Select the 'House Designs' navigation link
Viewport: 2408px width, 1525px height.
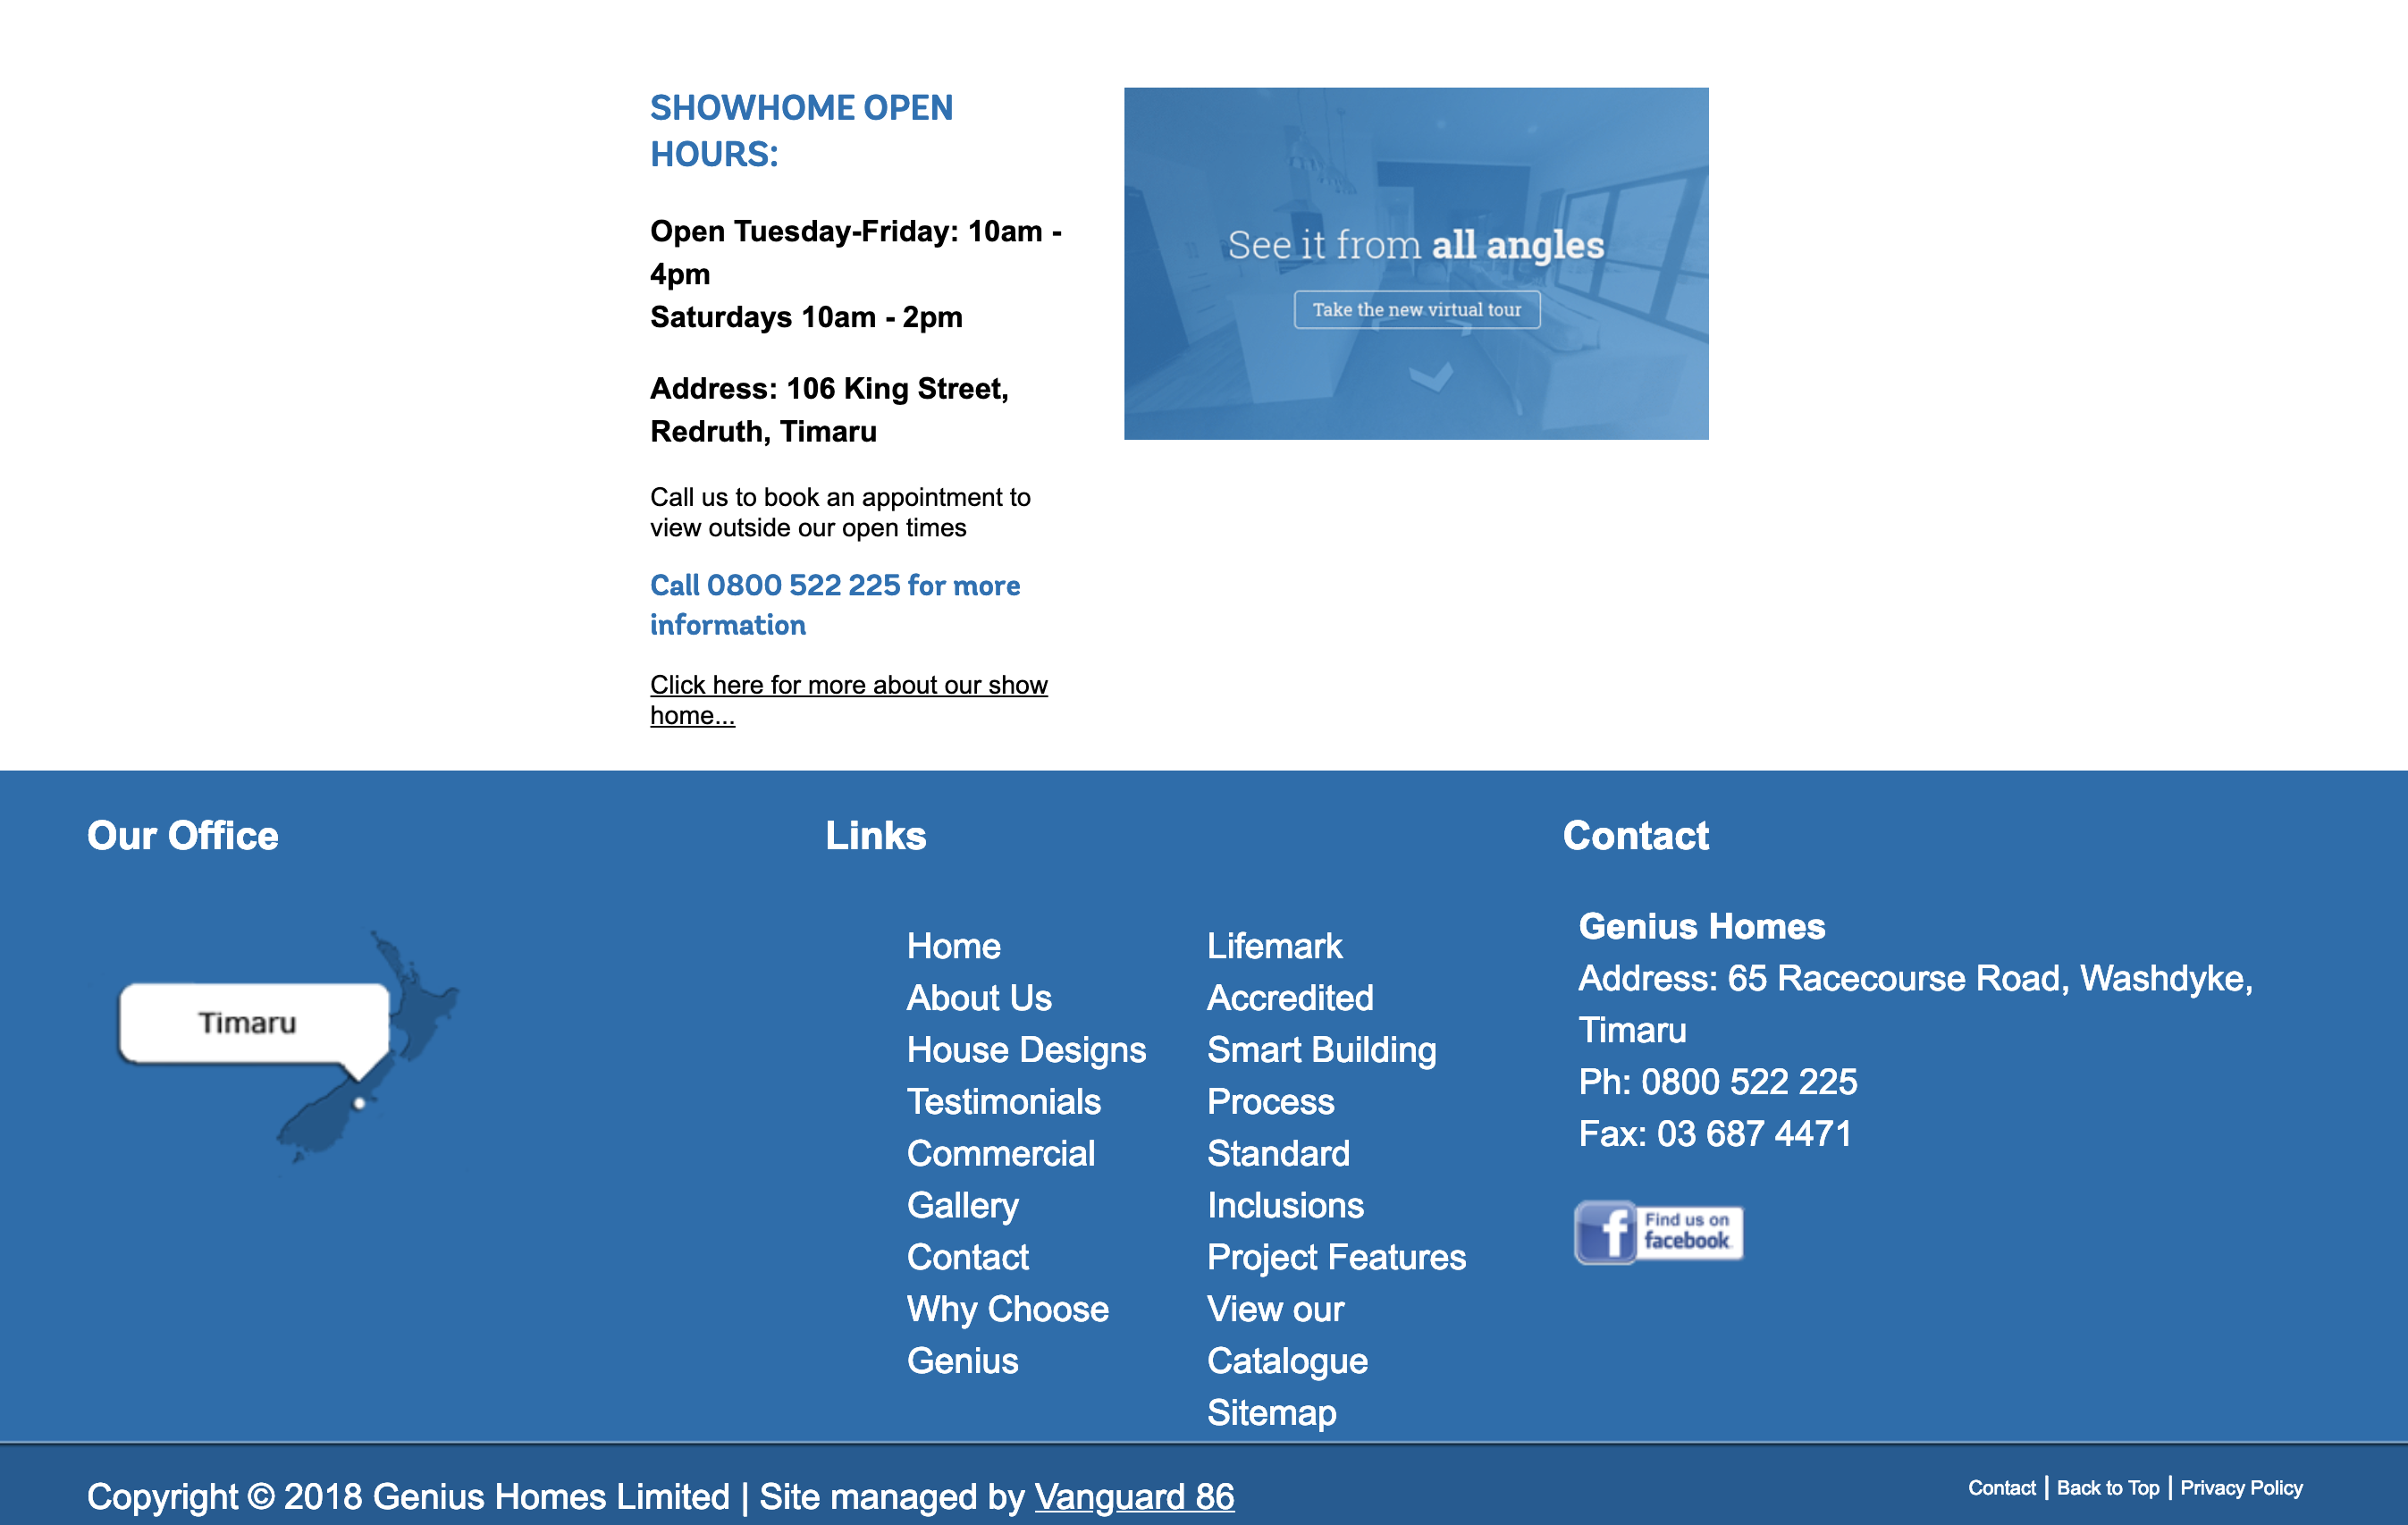[x=1023, y=1049]
